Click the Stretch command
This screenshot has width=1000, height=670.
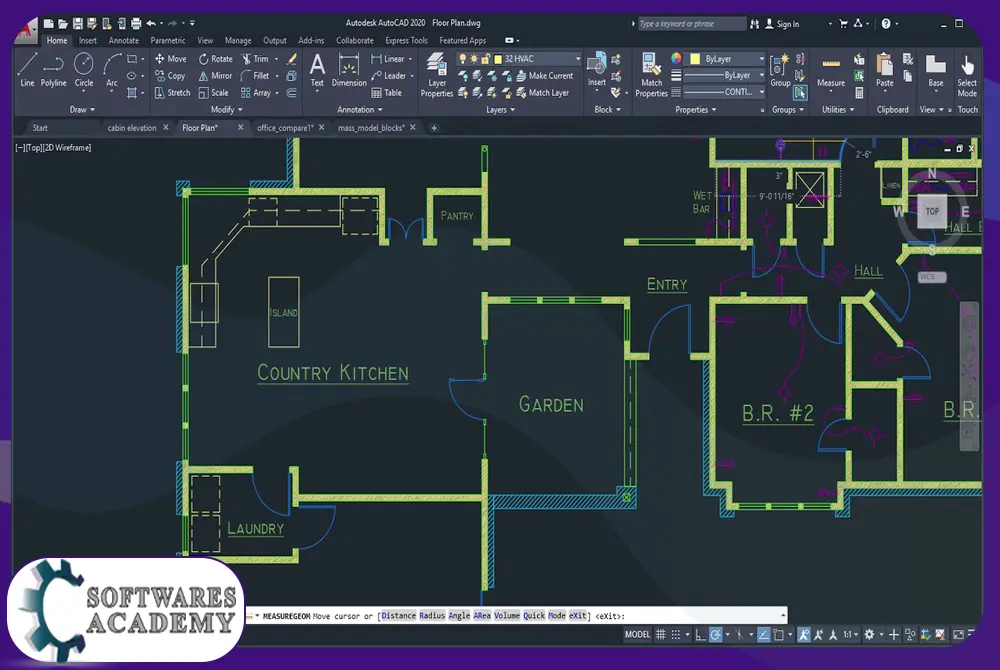point(172,93)
